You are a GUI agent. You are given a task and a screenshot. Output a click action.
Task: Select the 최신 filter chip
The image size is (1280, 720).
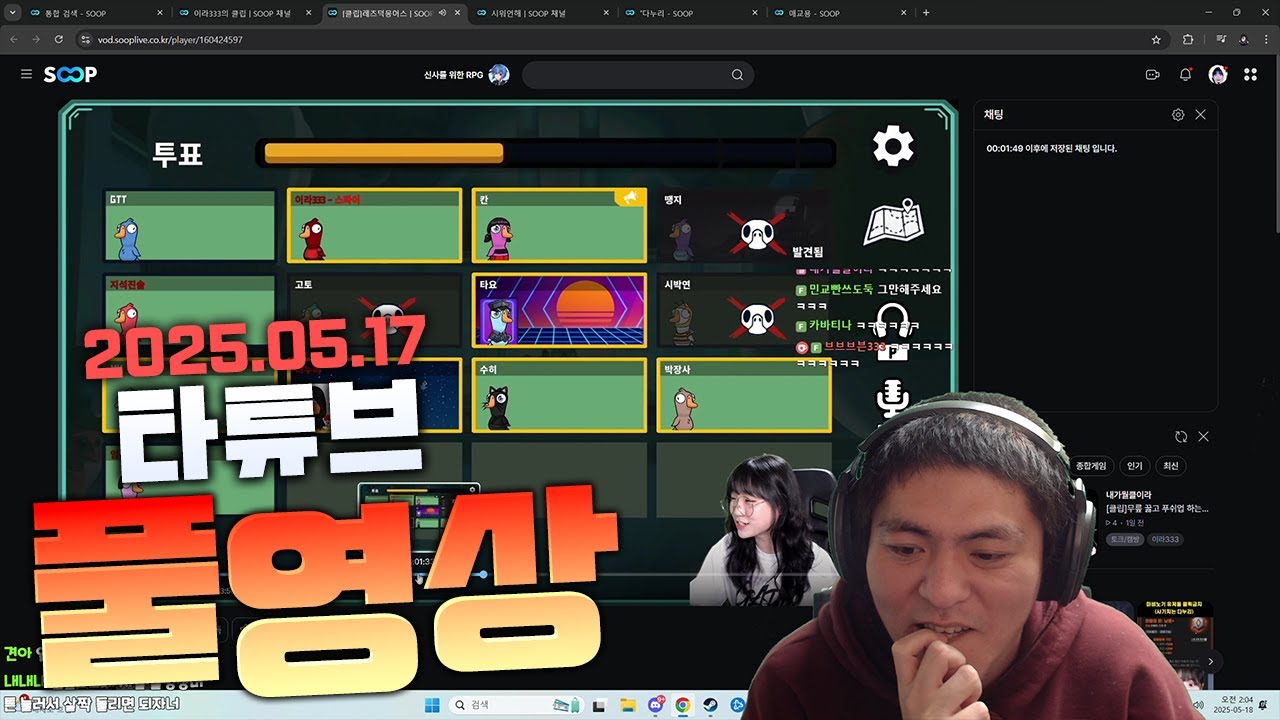[1170, 466]
